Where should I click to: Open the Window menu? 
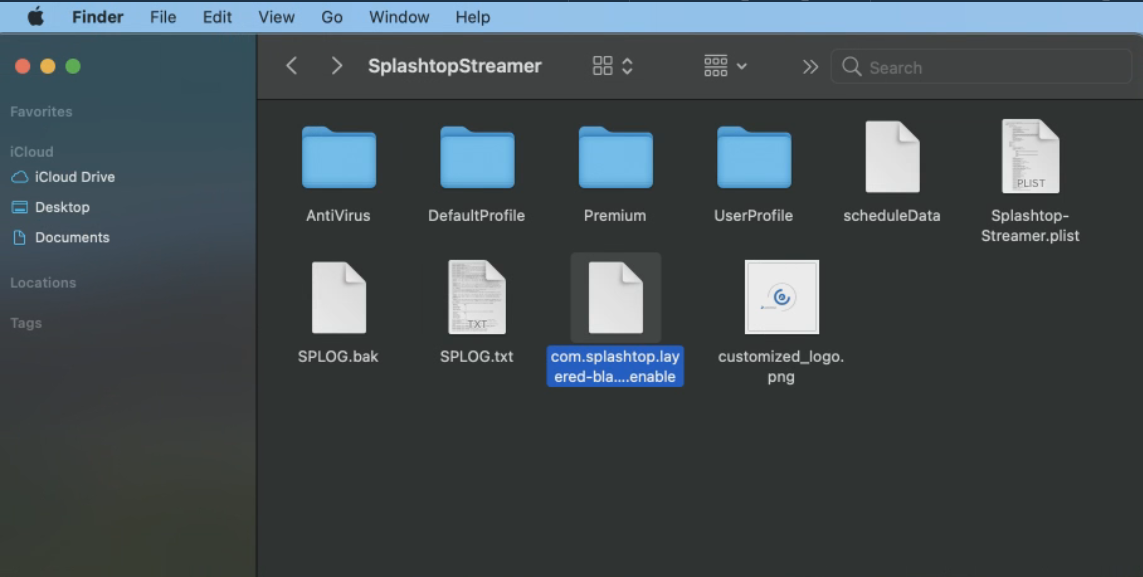399,17
